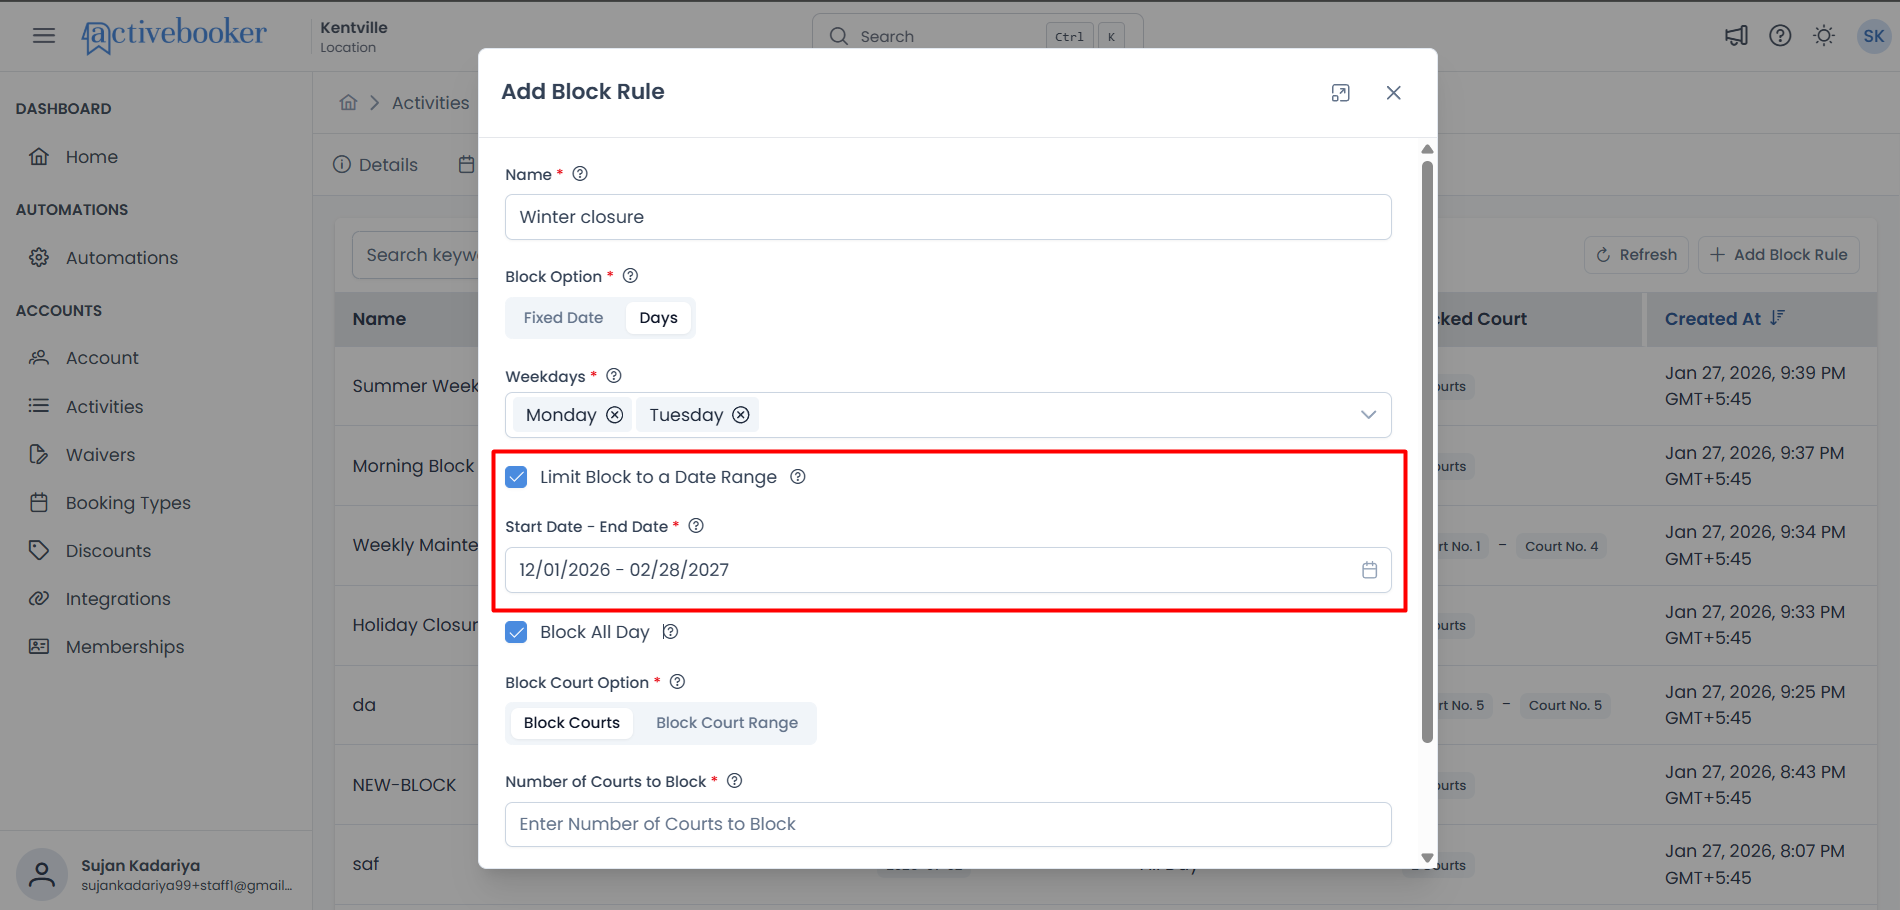This screenshot has height=910, width=1900.
Task: Click the Sujan Kadariya profile avatar
Action: [42, 875]
